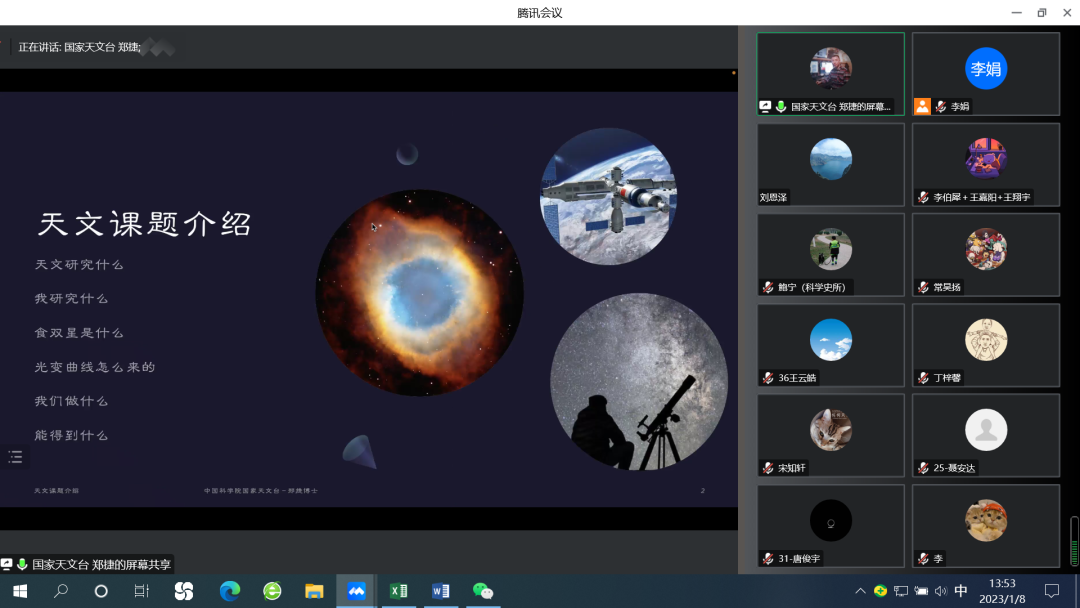Open the Windows notification center
Image resolution: width=1080 pixels, height=608 pixels.
coord(1052,591)
